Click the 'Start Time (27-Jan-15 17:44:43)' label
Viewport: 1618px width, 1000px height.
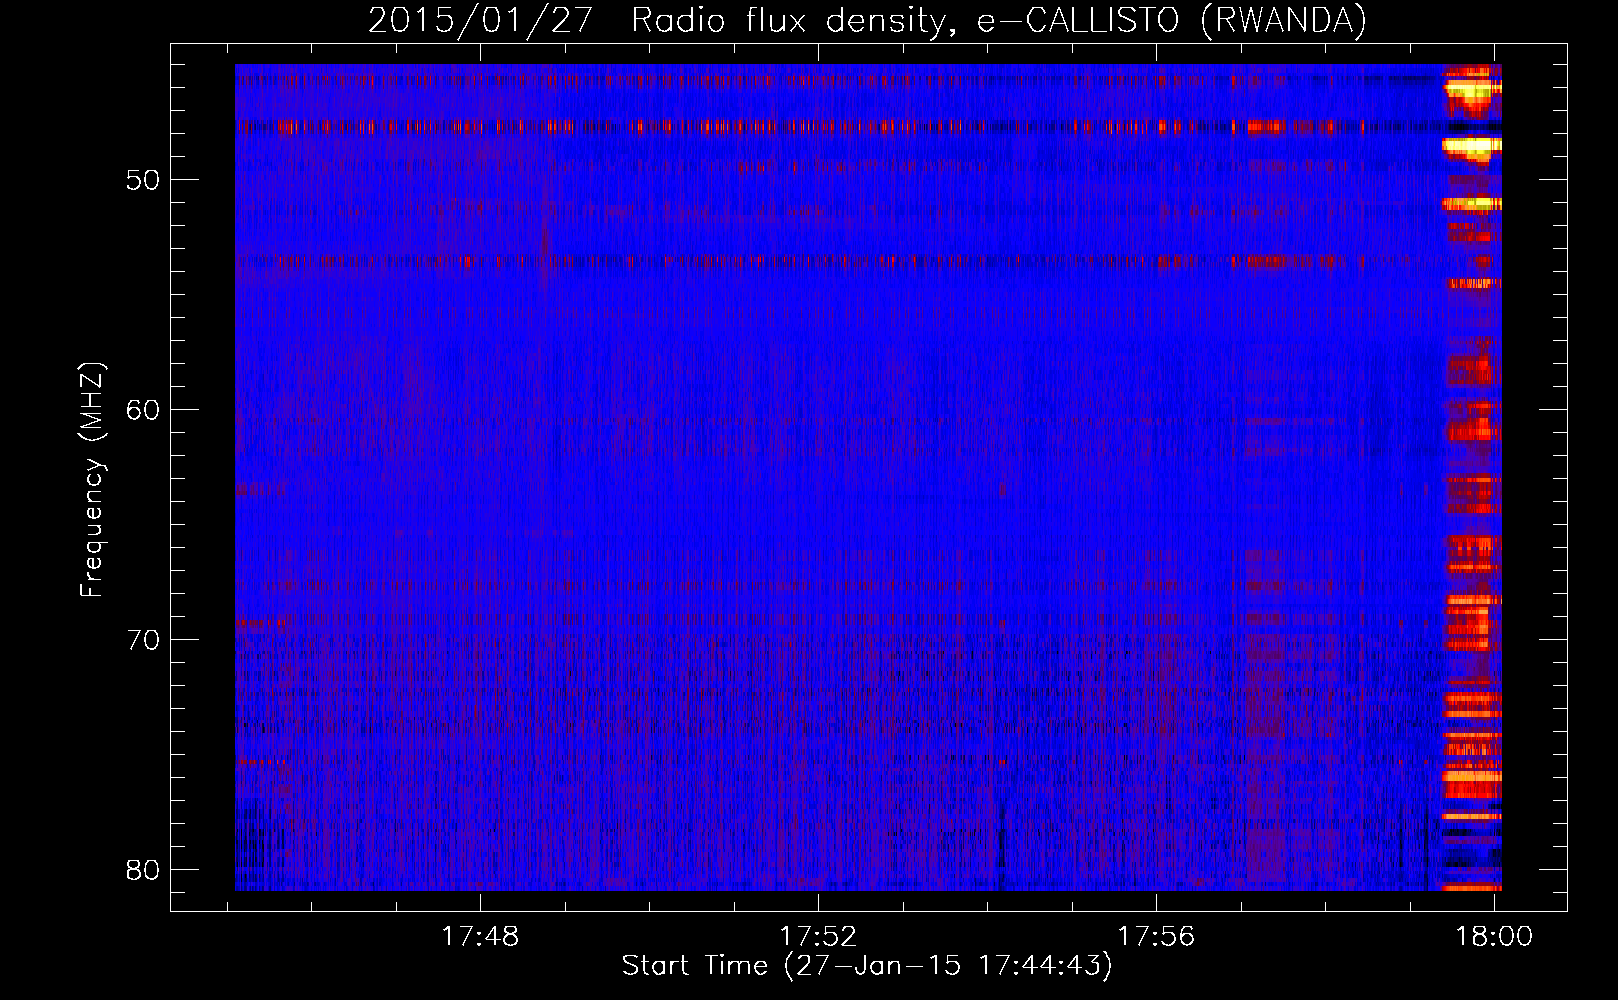[x=867, y=966]
